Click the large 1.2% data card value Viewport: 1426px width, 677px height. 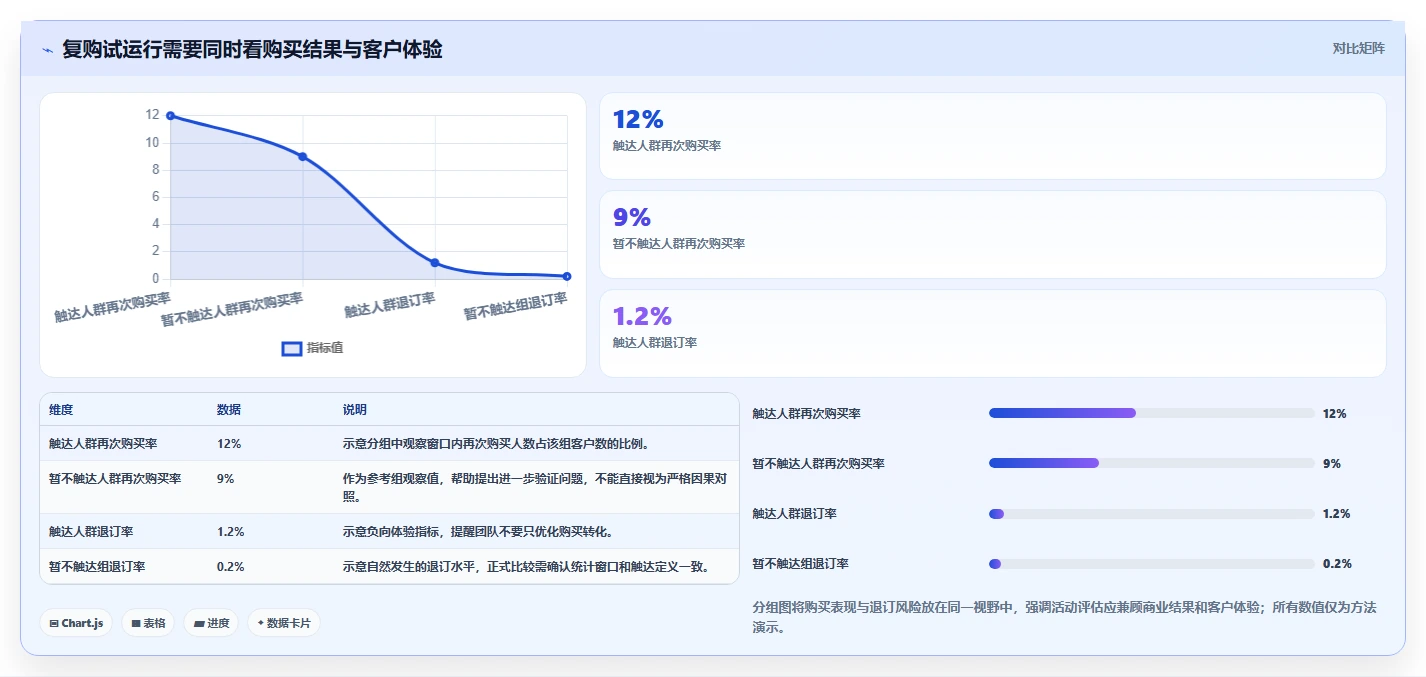(642, 317)
